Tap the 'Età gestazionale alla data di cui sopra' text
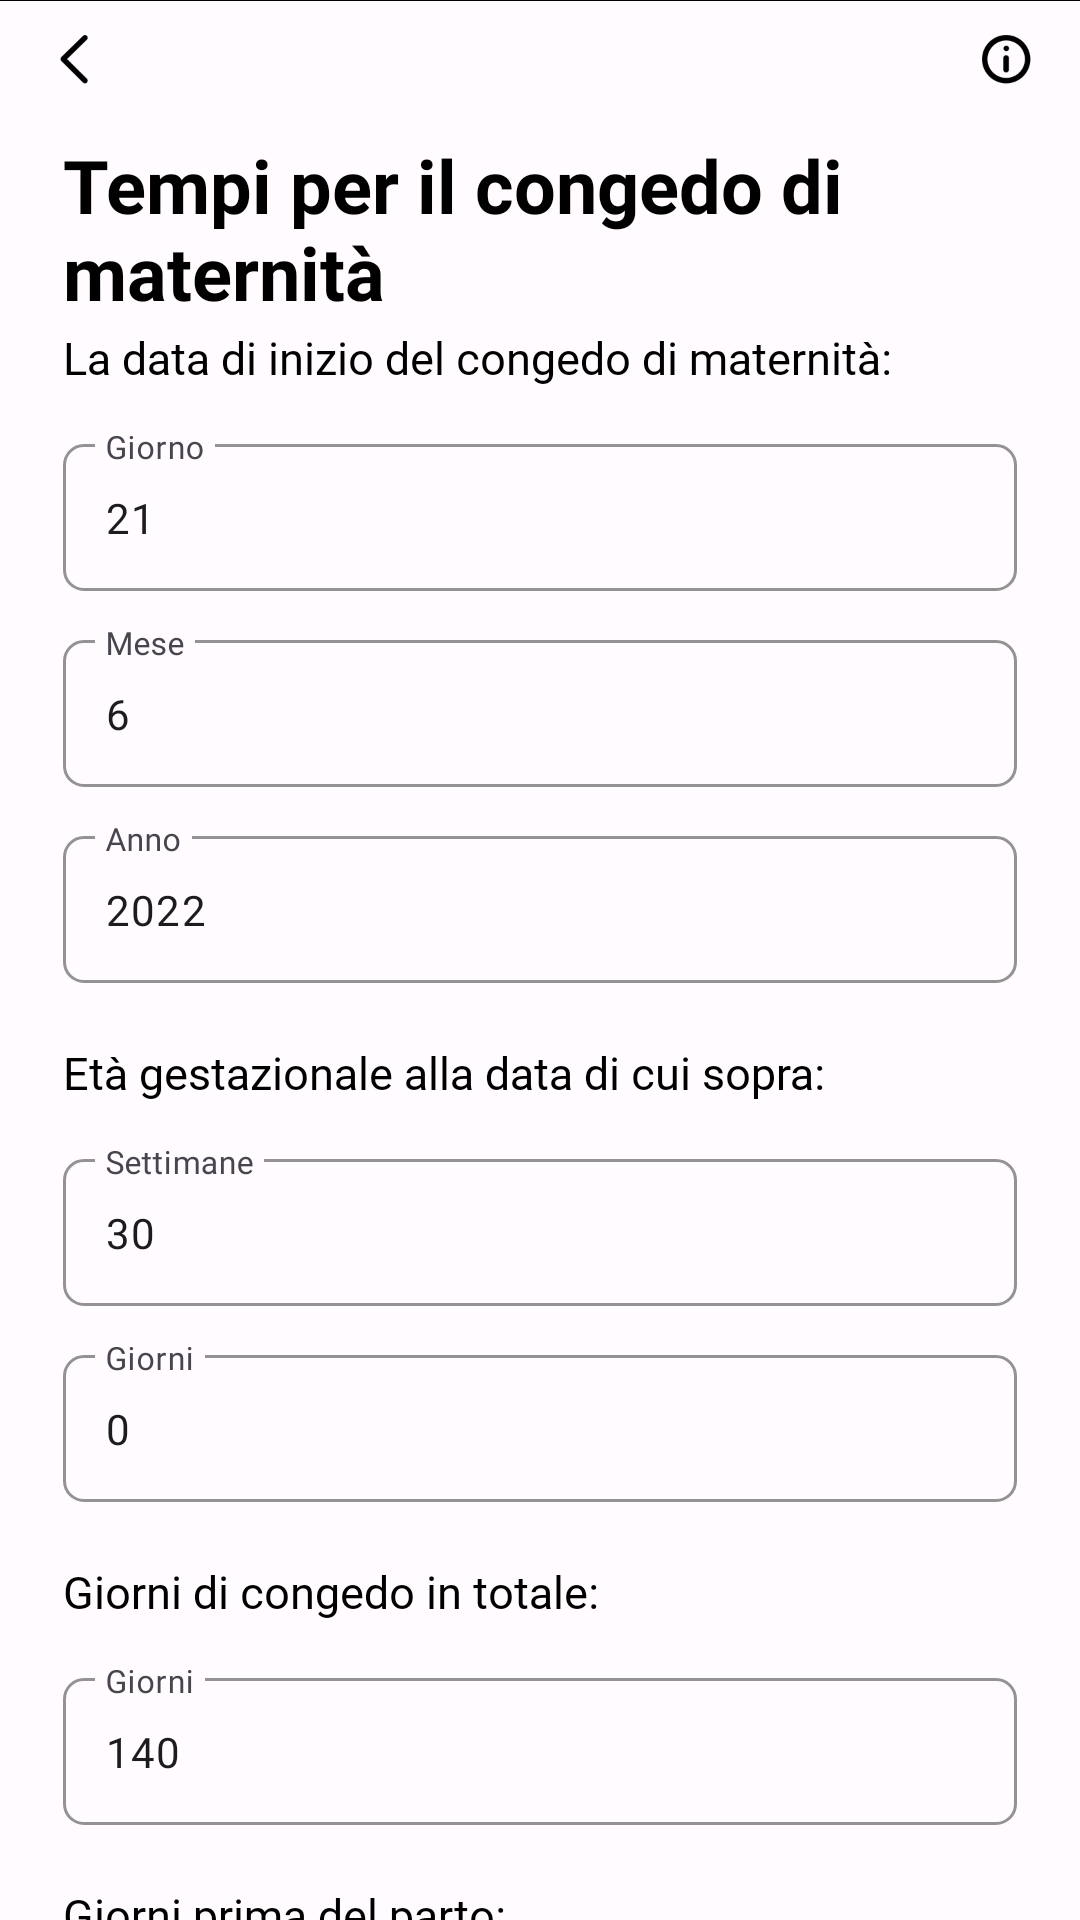 pos(444,1075)
